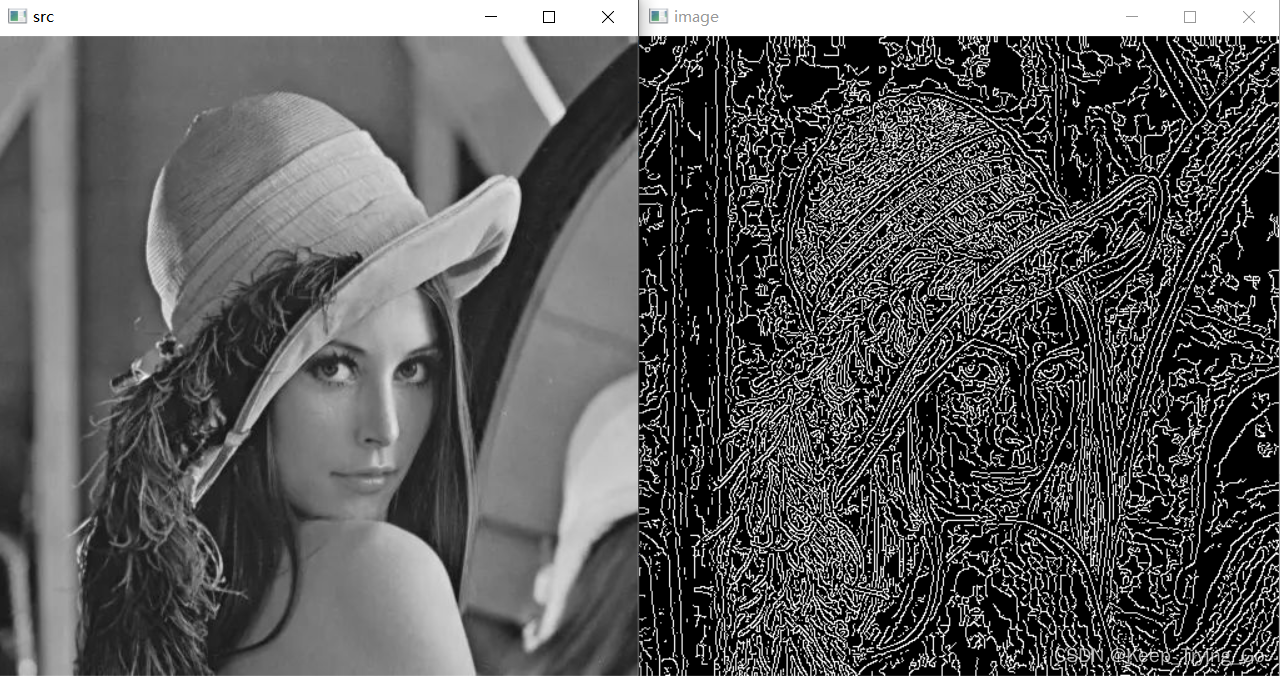Screen dimensions: 1280x676
Task: Close the src window
Action: 608,16
